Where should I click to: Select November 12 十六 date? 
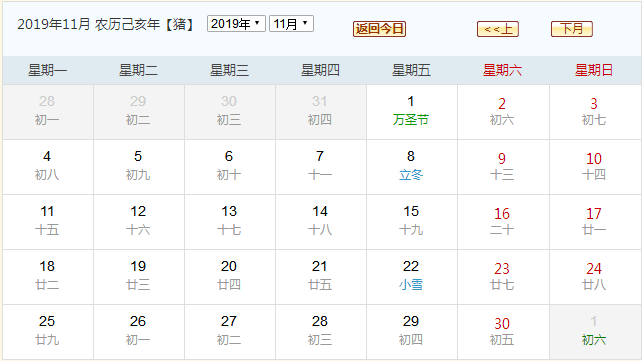coord(138,222)
